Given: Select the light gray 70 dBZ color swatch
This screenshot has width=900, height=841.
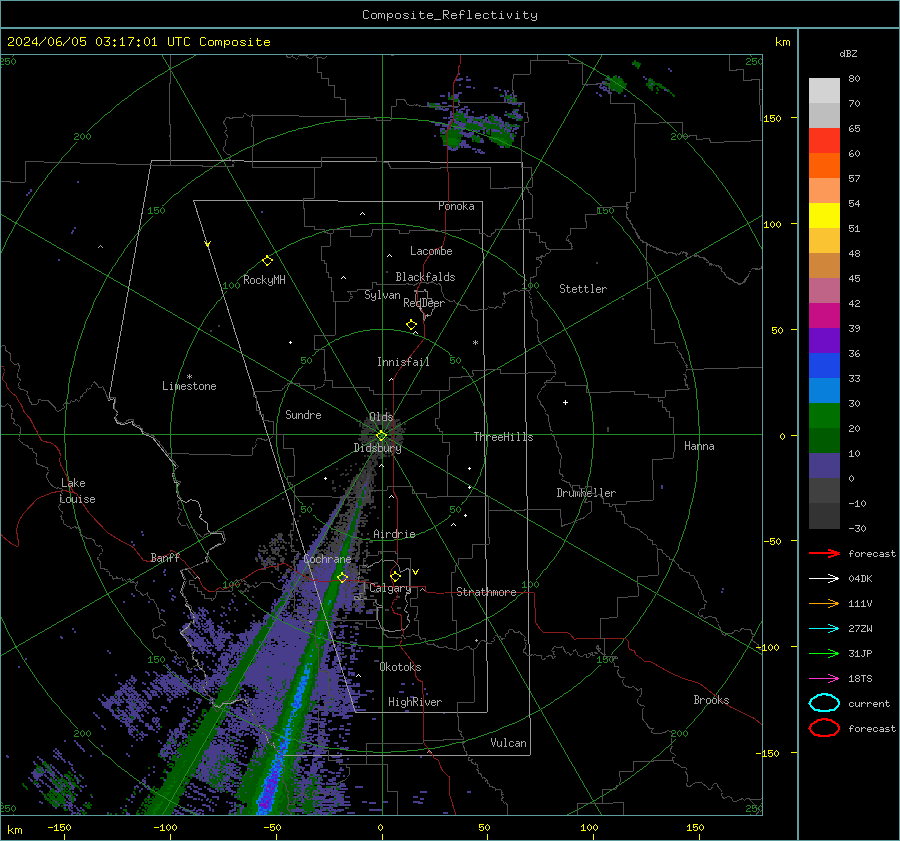Looking at the screenshot, I should click(x=824, y=90).
